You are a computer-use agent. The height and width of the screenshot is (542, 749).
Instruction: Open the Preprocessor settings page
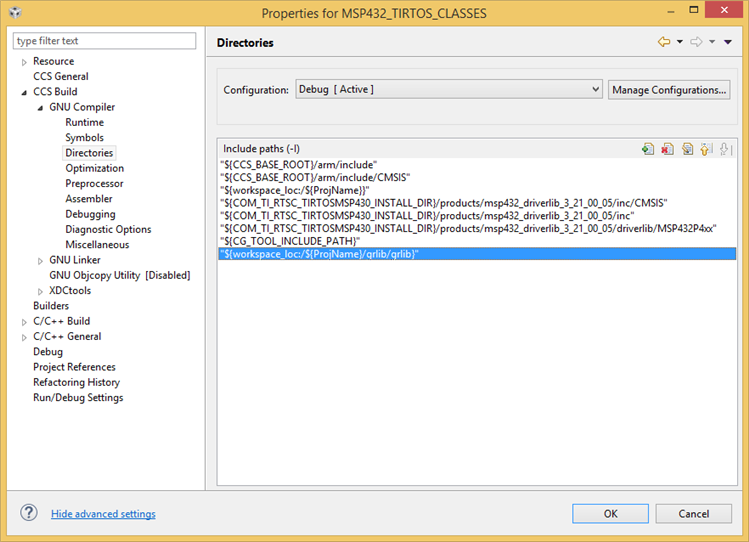(x=94, y=183)
